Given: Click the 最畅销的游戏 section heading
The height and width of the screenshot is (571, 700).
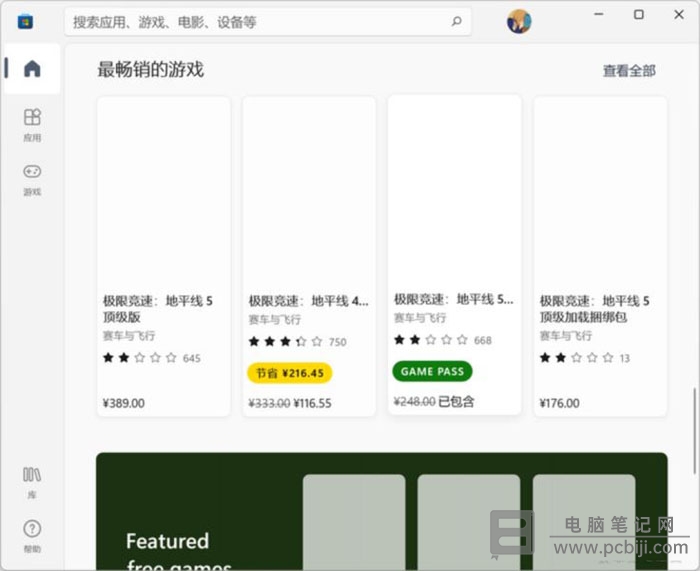Looking at the screenshot, I should [150, 70].
